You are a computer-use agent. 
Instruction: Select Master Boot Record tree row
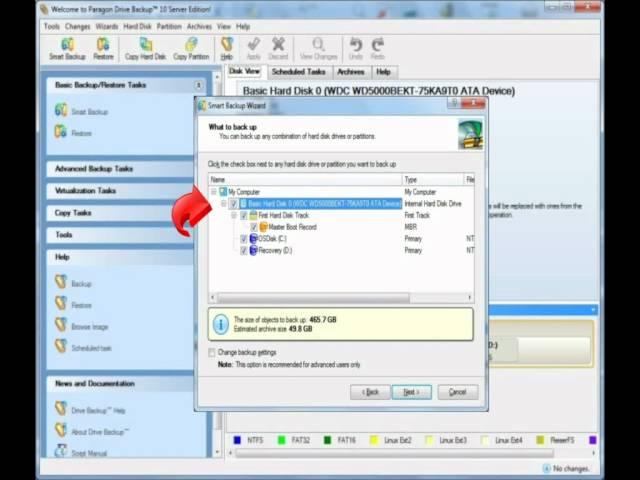(288, 227)
